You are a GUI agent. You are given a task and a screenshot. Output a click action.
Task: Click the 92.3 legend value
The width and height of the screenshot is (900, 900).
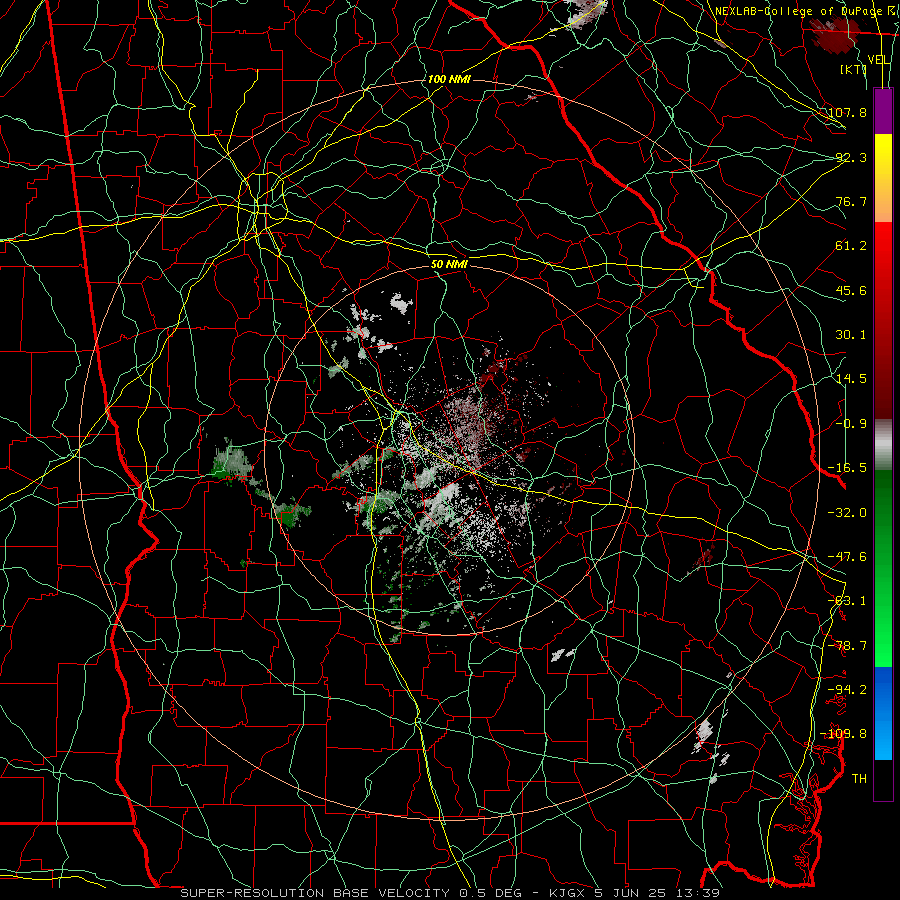tap(851, 157)
